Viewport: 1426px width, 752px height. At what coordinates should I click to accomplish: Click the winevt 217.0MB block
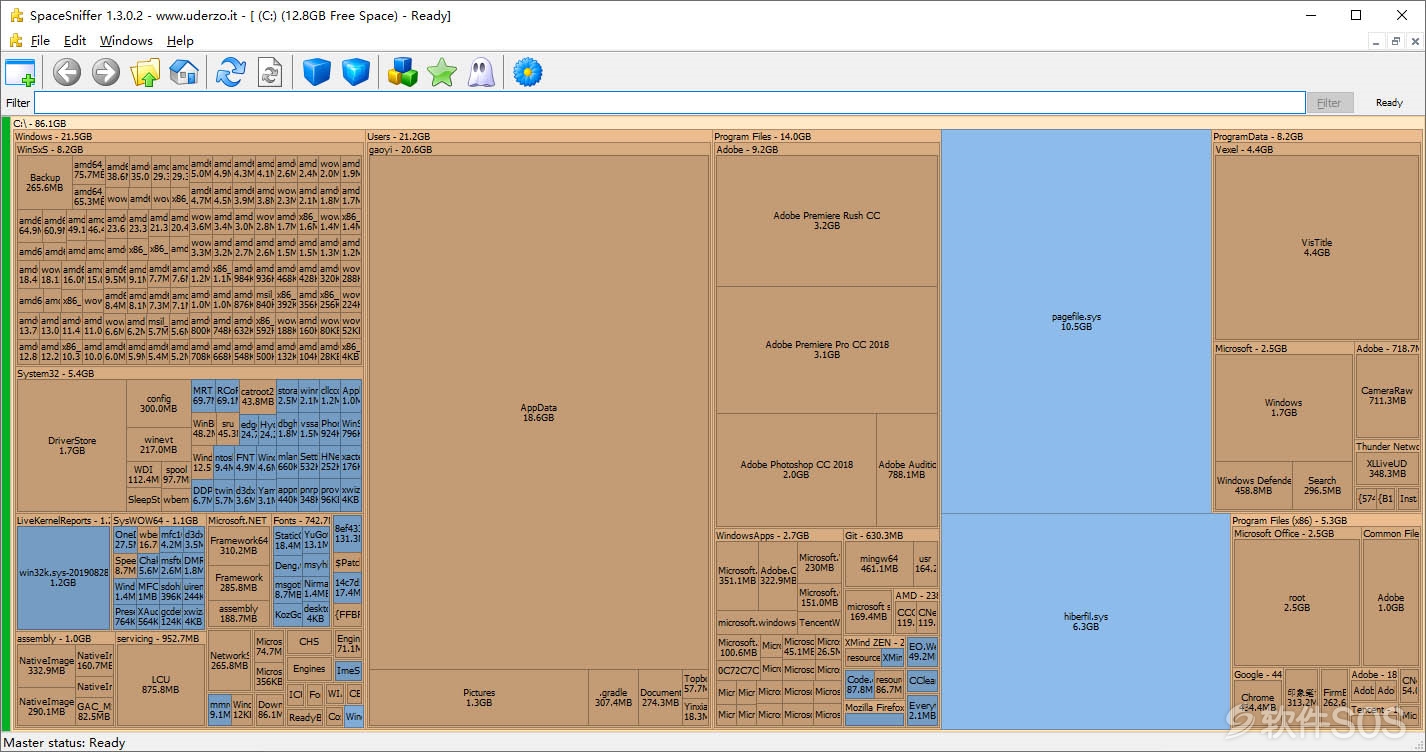tap(158, 444)
